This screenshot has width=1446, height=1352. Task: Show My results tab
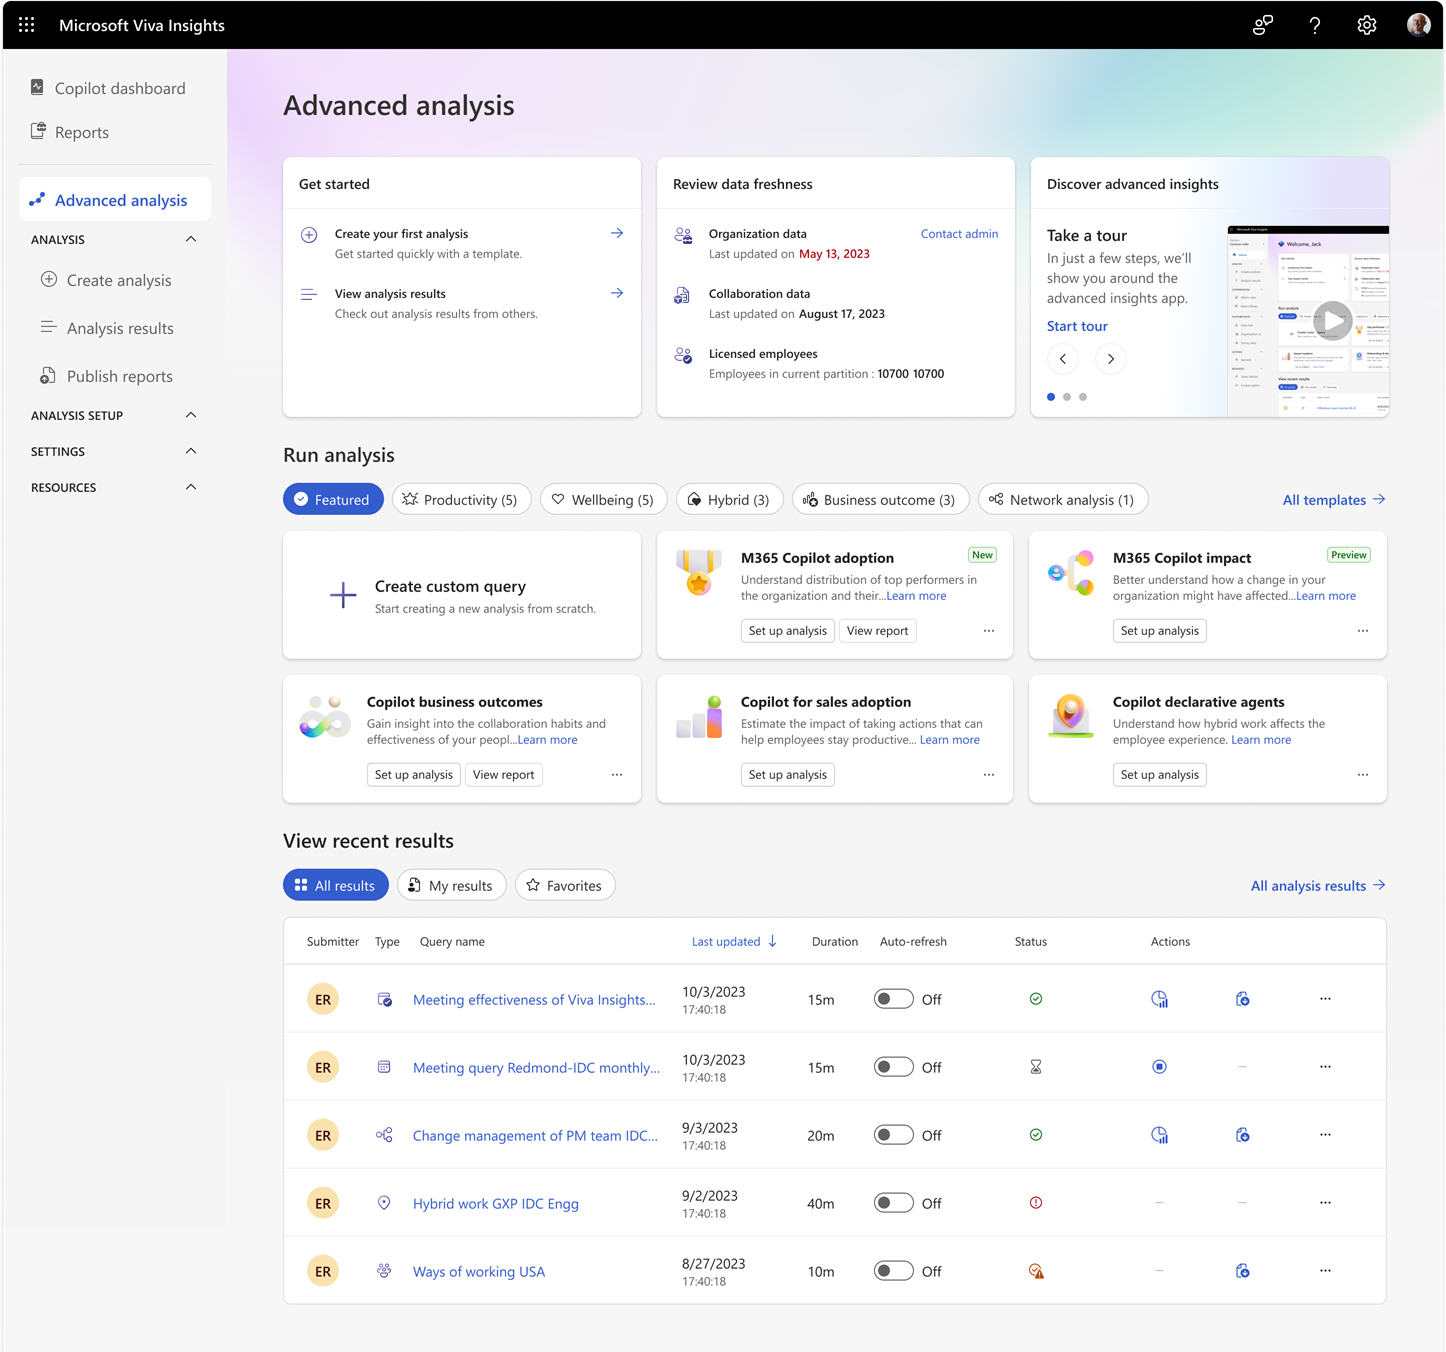[452, 885]
